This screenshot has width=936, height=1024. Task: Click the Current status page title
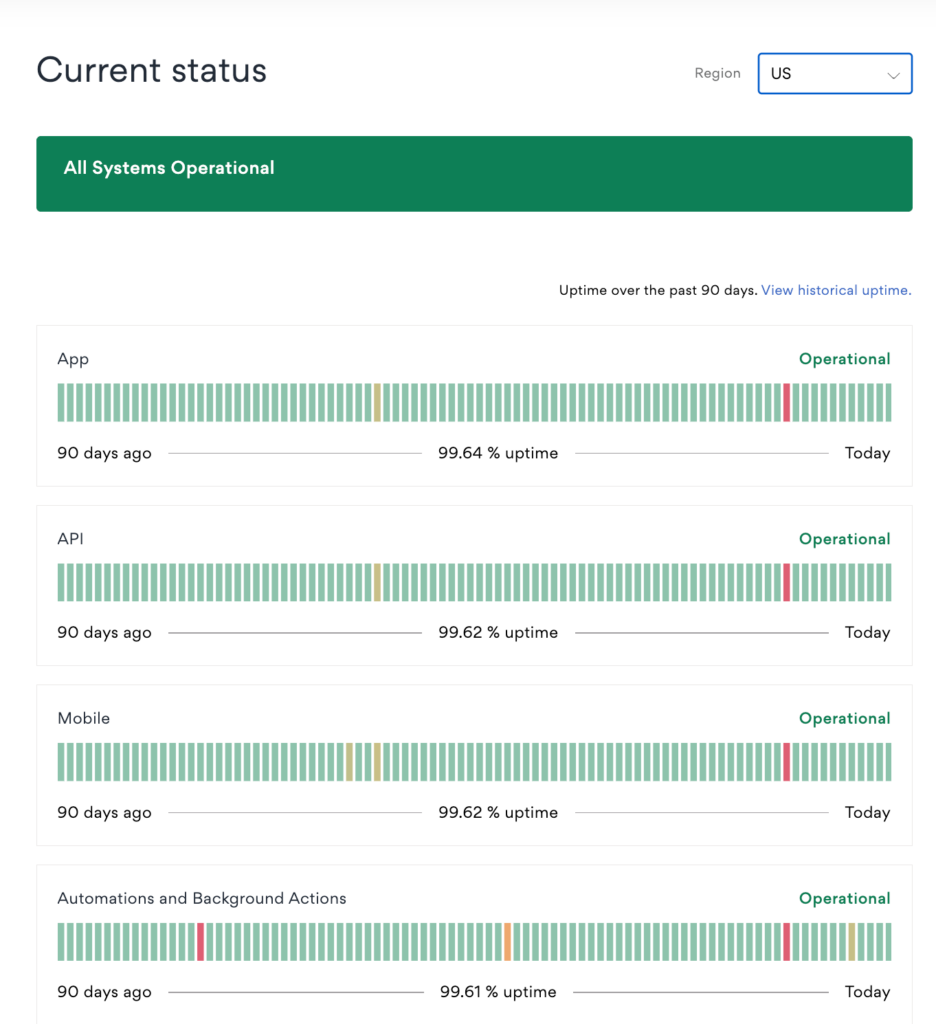pyautogui.click(x=151, y=70)
